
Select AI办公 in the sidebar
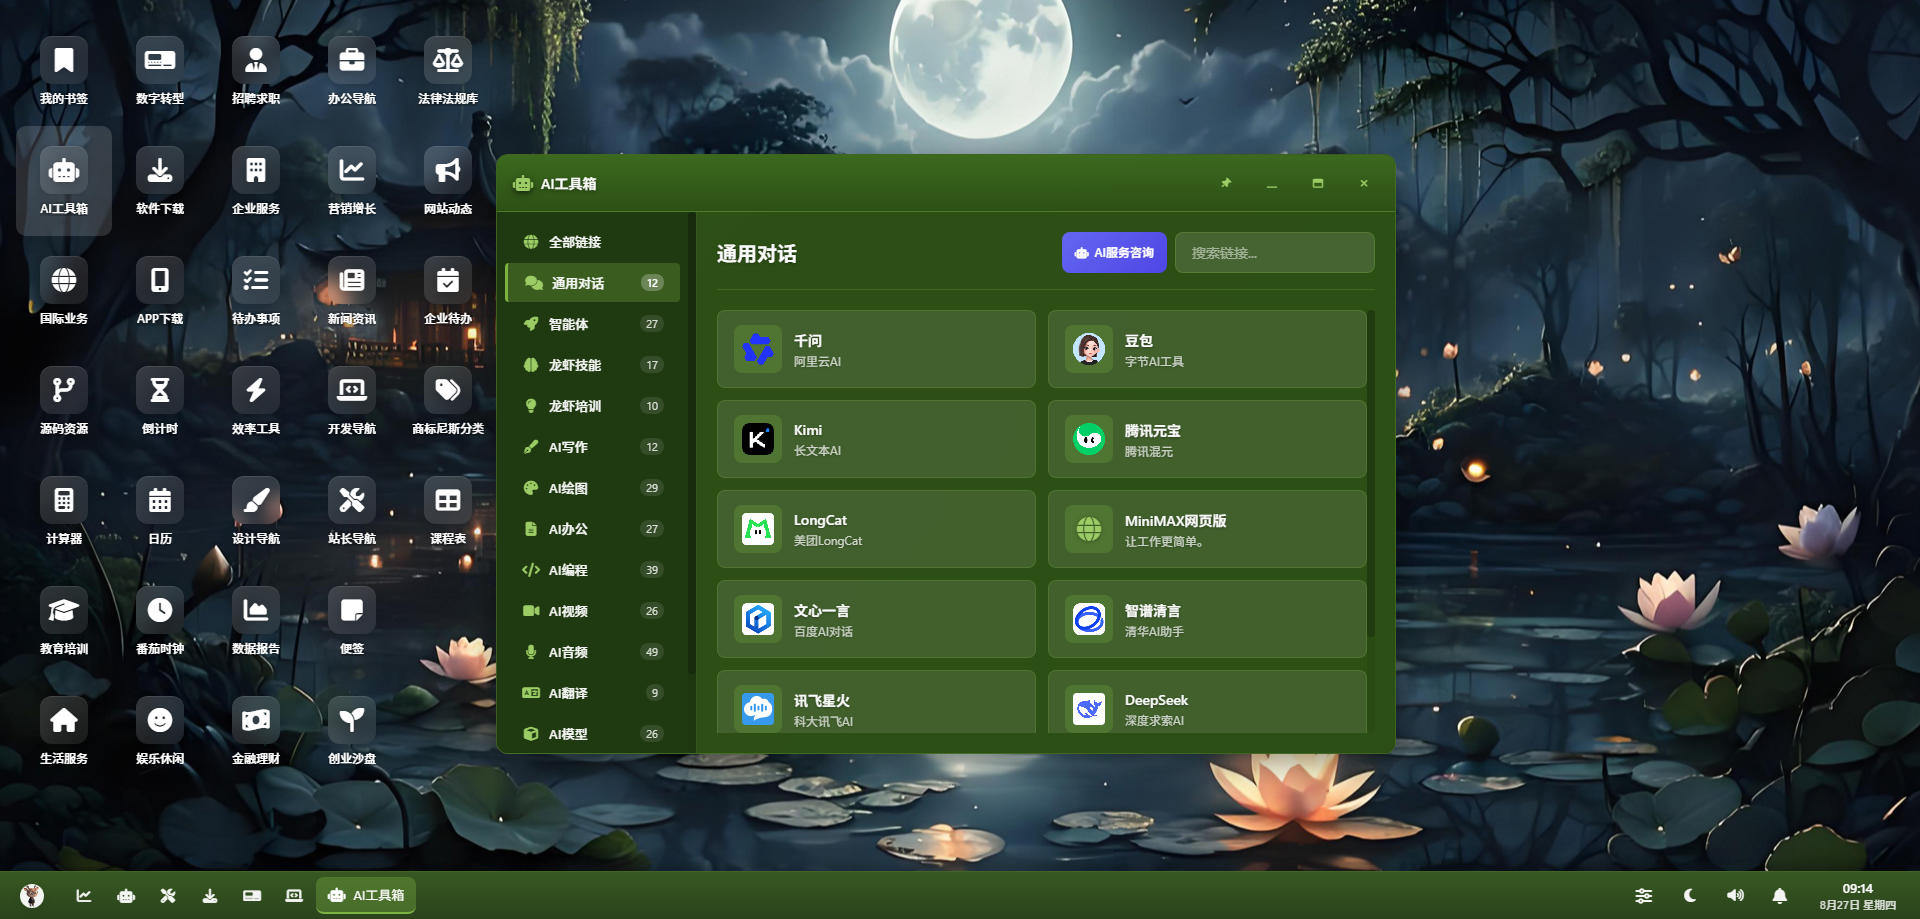(x=593, y=529)
